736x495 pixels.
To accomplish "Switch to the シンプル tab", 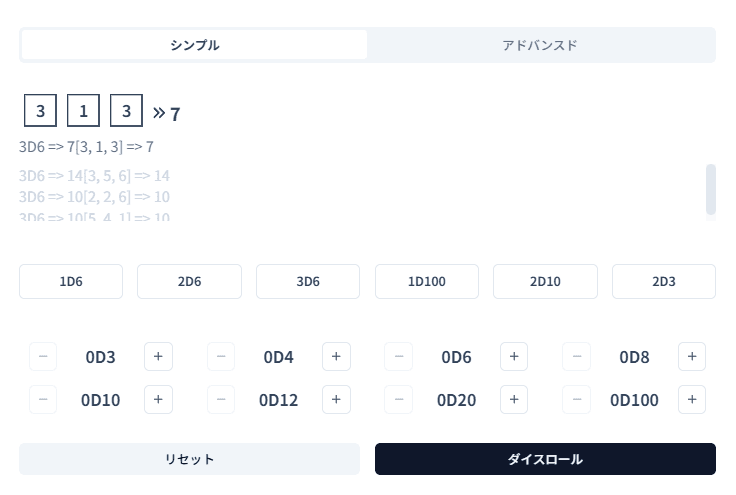I will [x=194, y=45].
